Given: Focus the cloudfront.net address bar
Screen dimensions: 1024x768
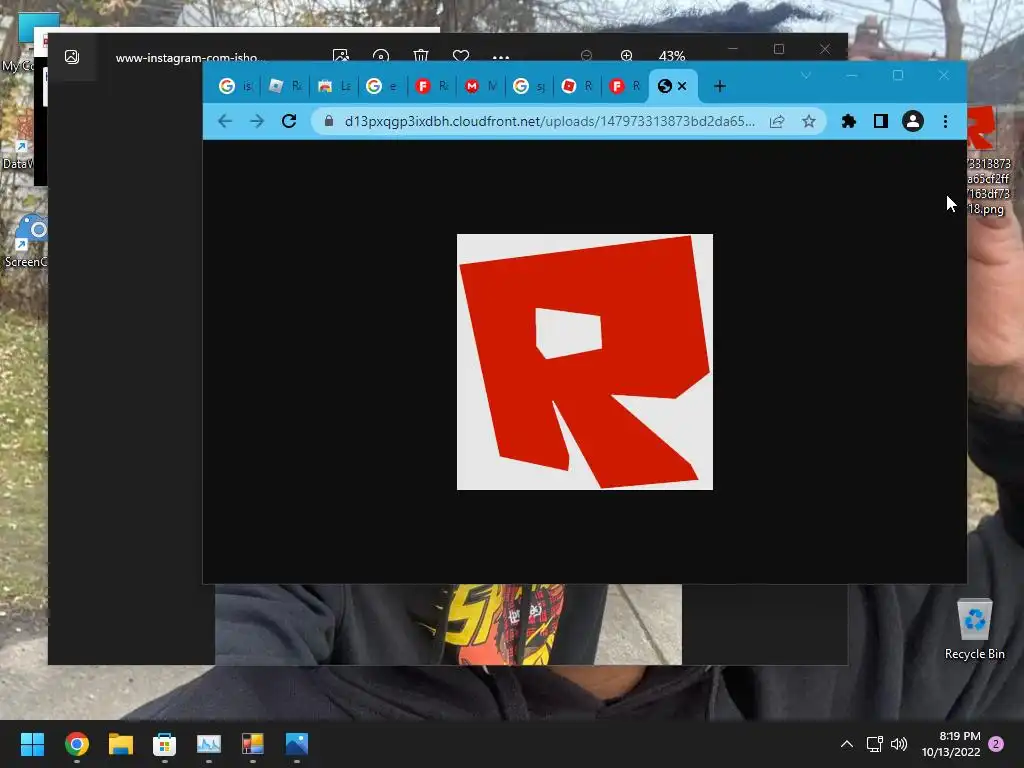Looking at the screenshot, I should point(549,121).
